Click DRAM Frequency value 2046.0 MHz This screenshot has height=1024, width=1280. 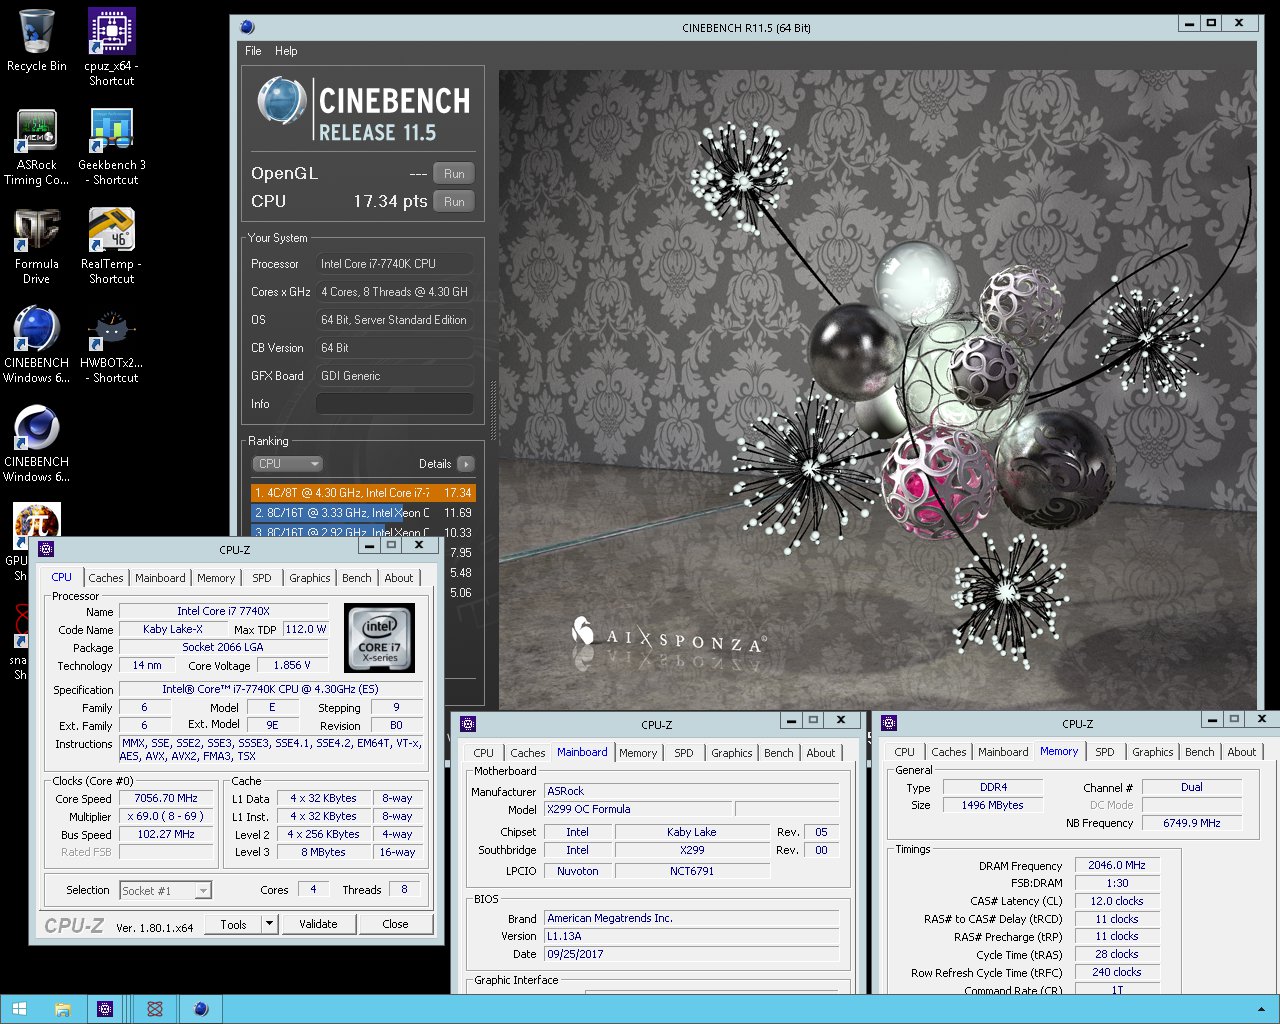1117,865
